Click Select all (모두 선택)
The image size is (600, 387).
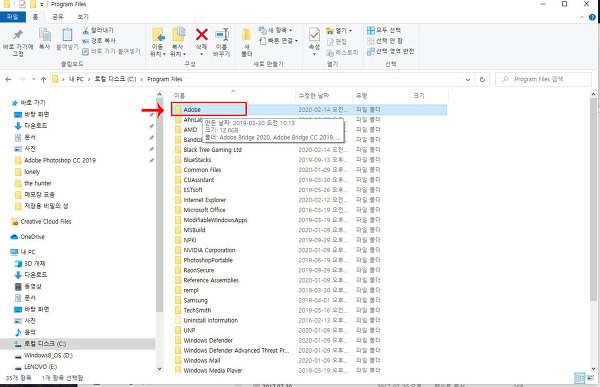pyautogui.click(x=384, y=30)
